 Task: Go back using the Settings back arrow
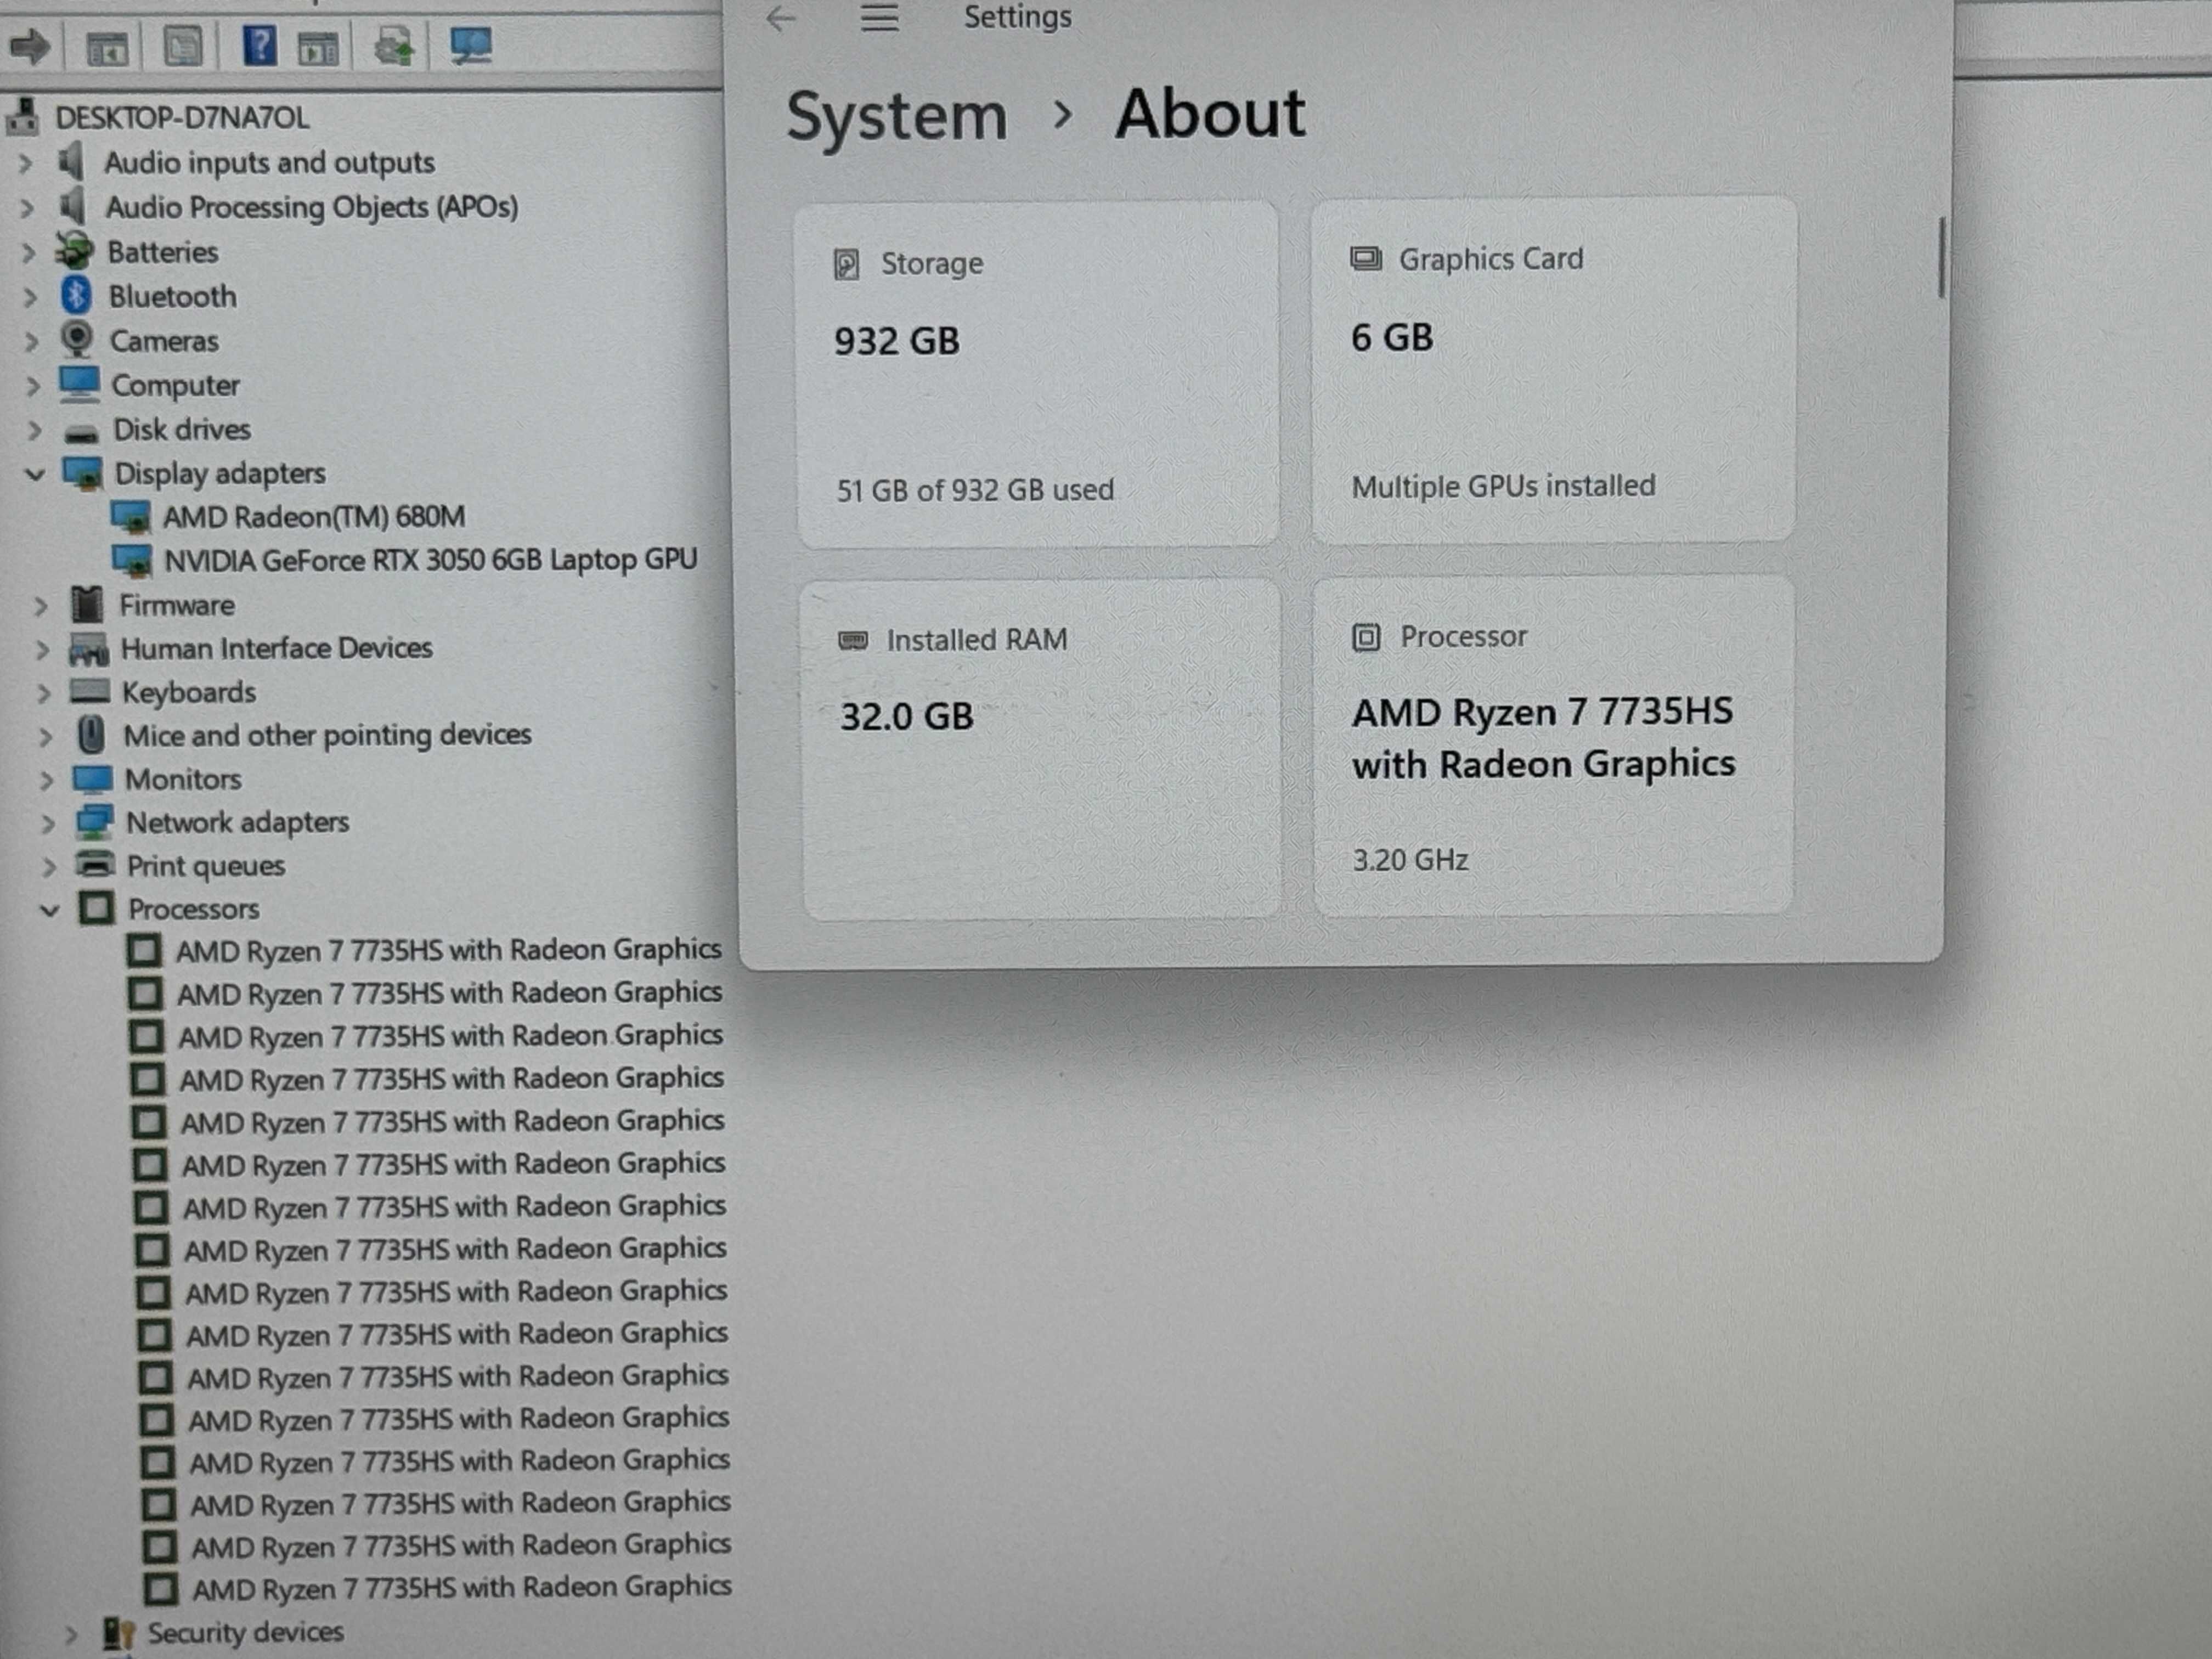tap(780, 18)
